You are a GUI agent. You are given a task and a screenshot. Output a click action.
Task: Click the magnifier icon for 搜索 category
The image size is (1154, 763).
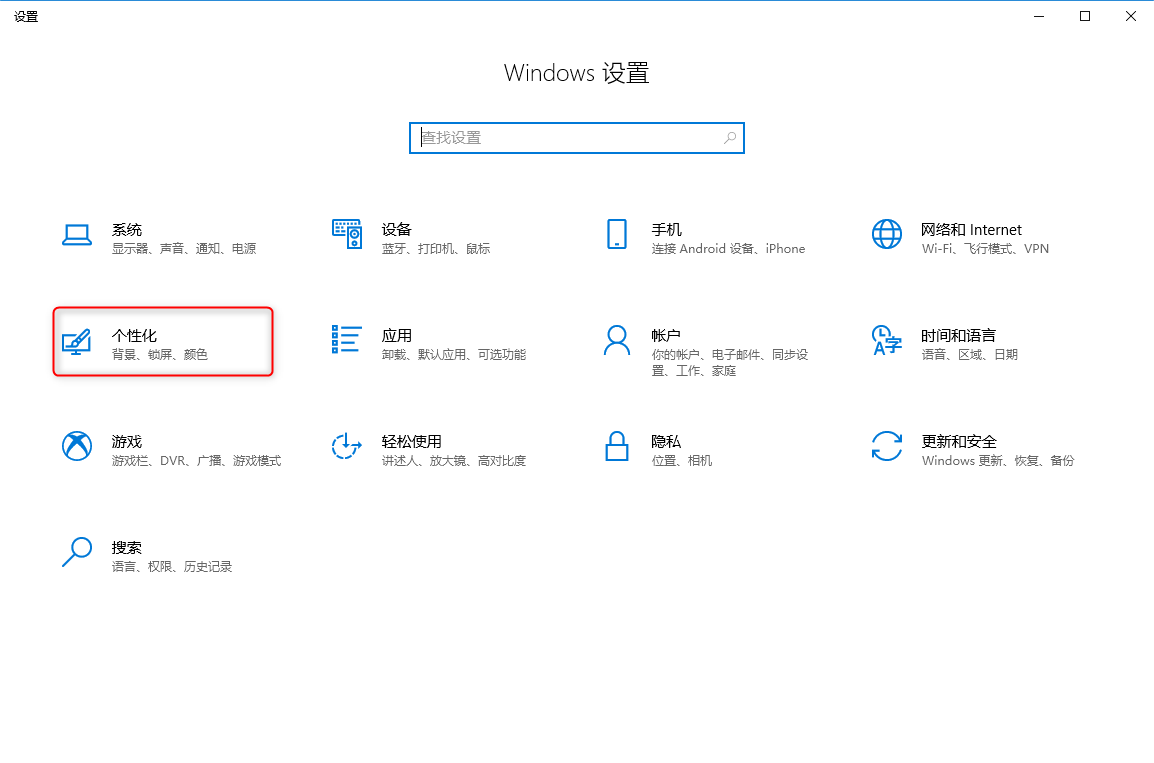[x=77, y=552]
